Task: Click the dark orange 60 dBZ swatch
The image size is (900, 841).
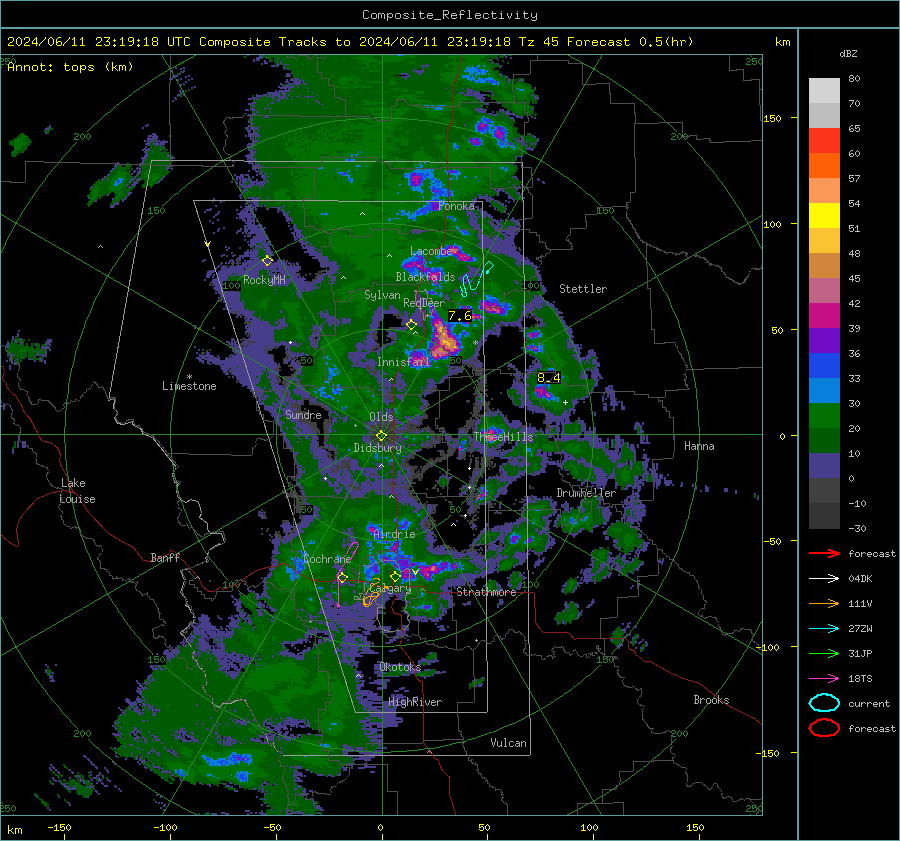Action: pos(824,165)
